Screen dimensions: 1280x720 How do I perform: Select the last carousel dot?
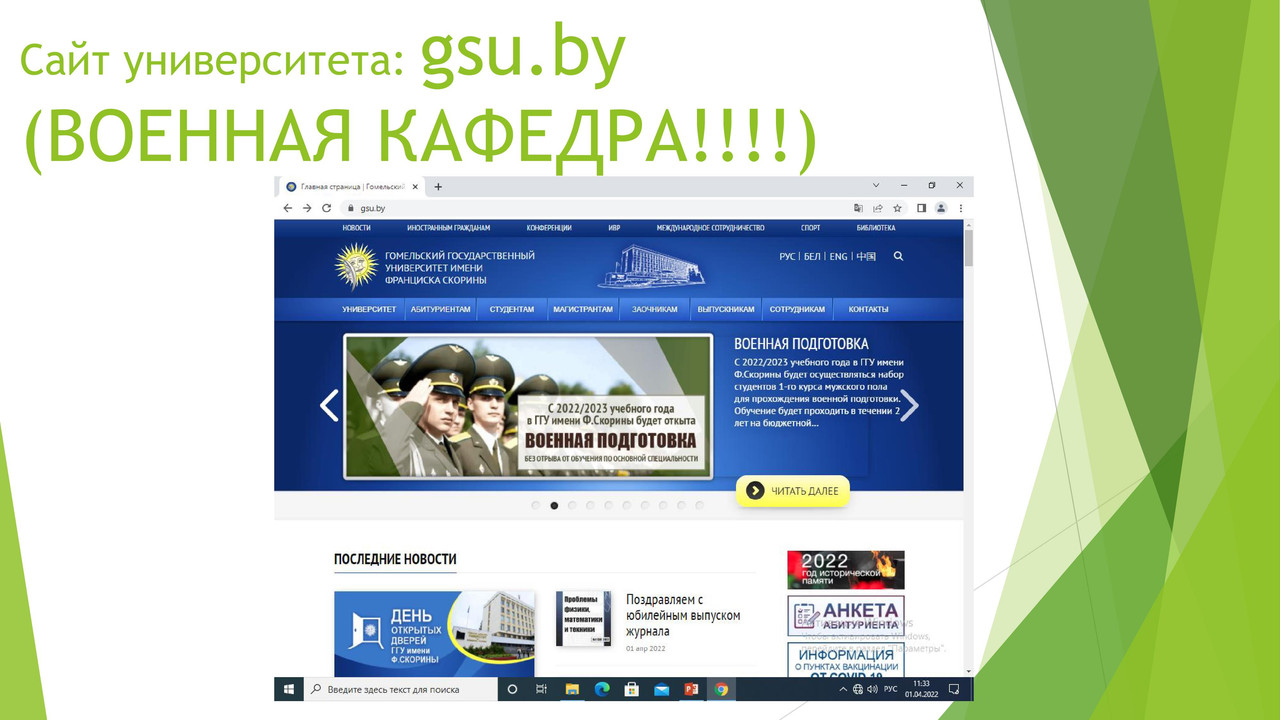(x=699, y=506)
